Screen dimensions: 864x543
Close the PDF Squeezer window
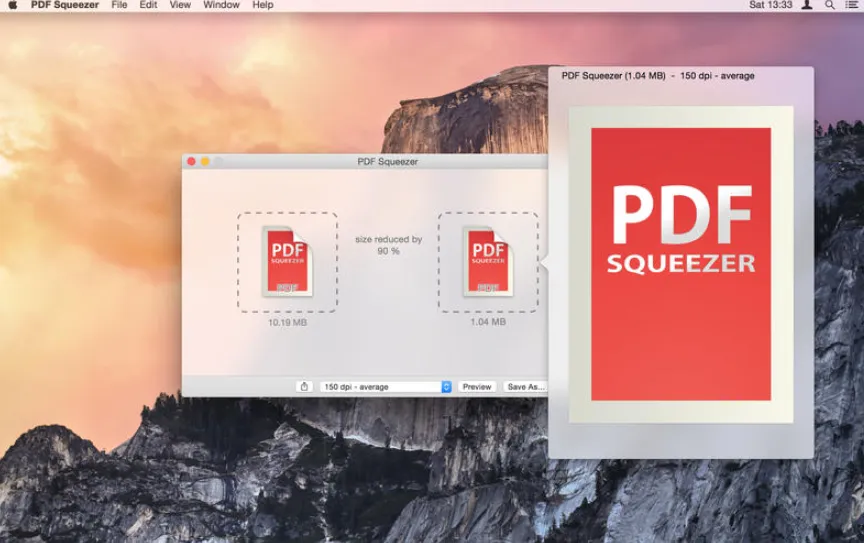tap(191, 162)
